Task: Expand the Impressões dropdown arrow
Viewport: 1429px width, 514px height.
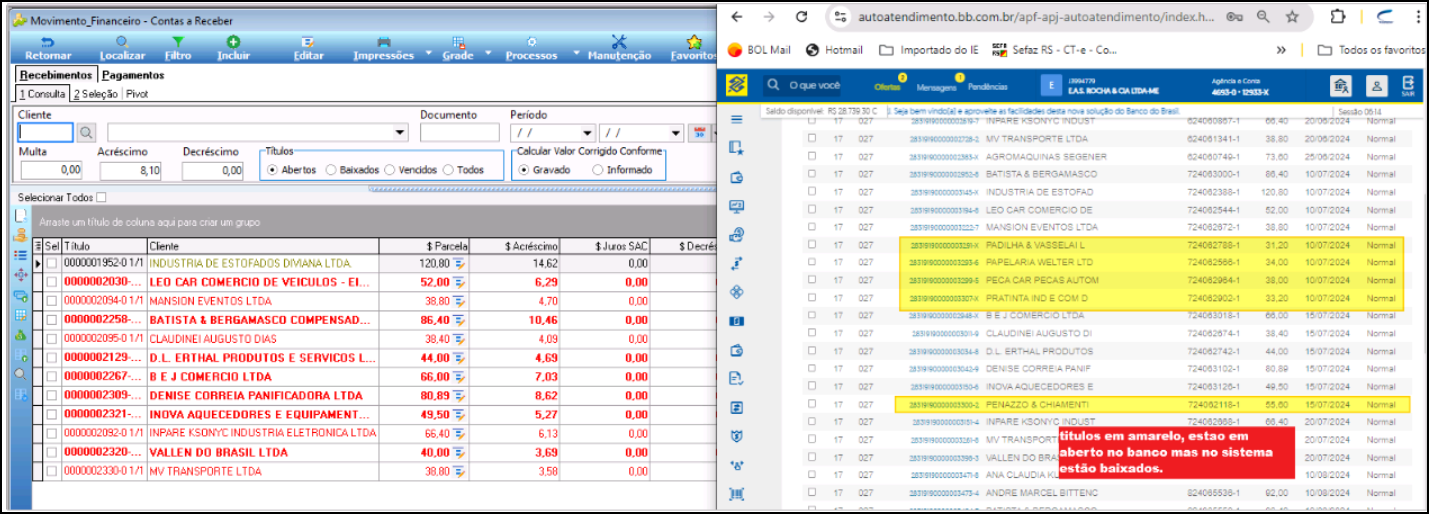Action: [x=428, y=54]
